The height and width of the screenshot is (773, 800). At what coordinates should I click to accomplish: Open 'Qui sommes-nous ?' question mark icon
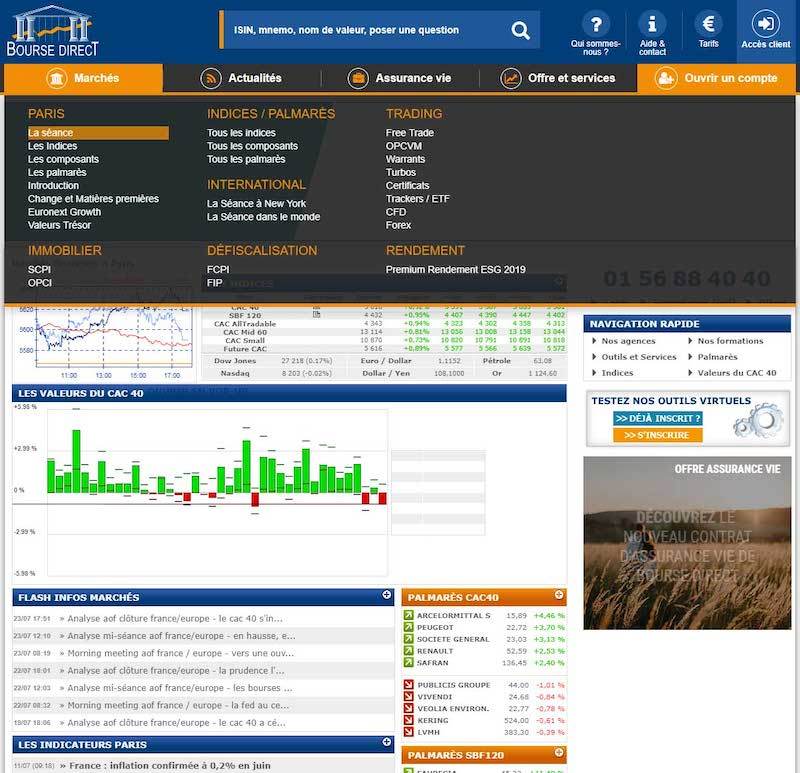595,23
